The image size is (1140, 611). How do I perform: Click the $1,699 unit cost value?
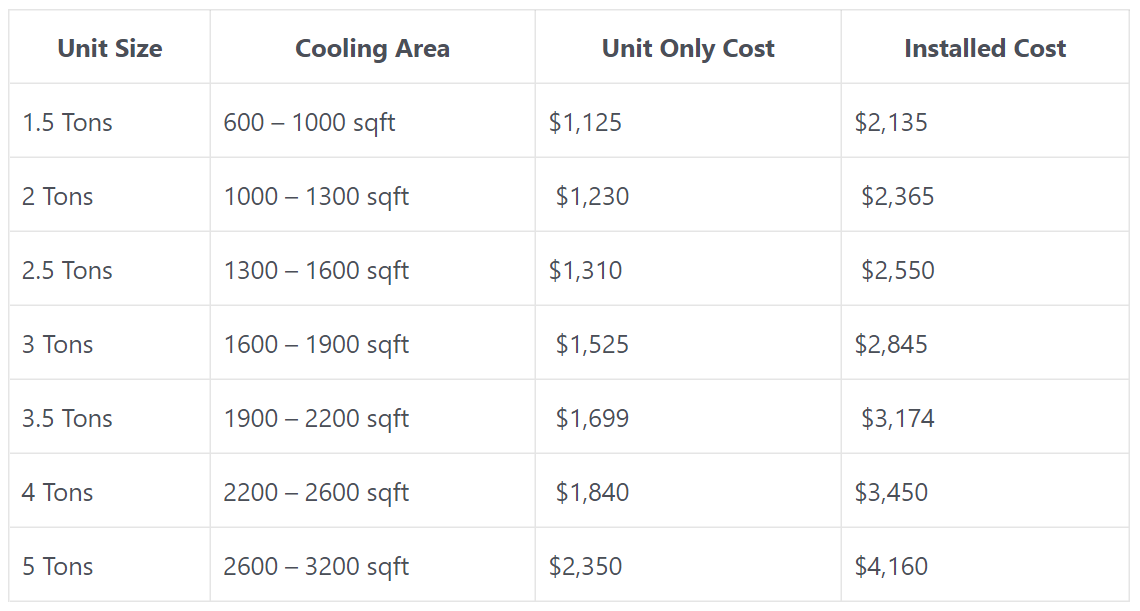(592, 418)
